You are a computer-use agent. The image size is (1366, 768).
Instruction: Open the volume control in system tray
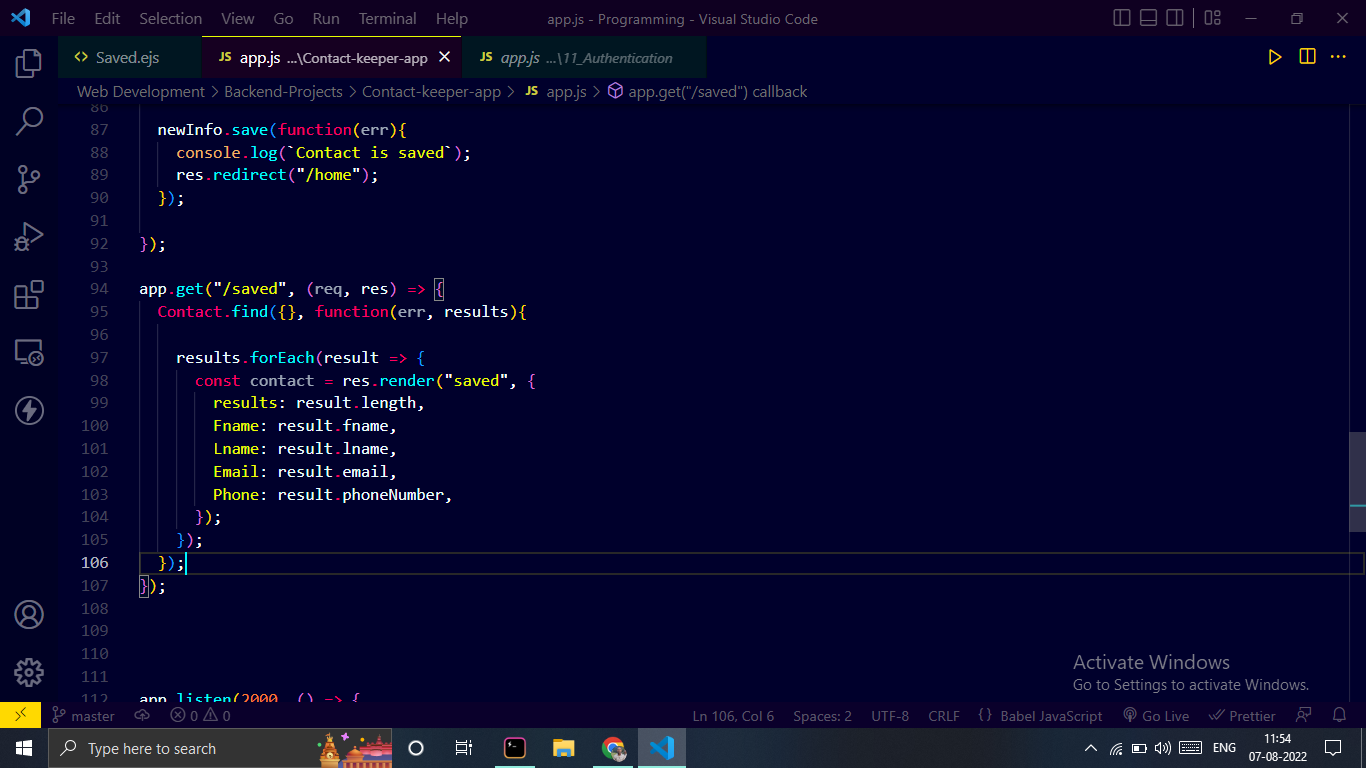[1162, 748]
